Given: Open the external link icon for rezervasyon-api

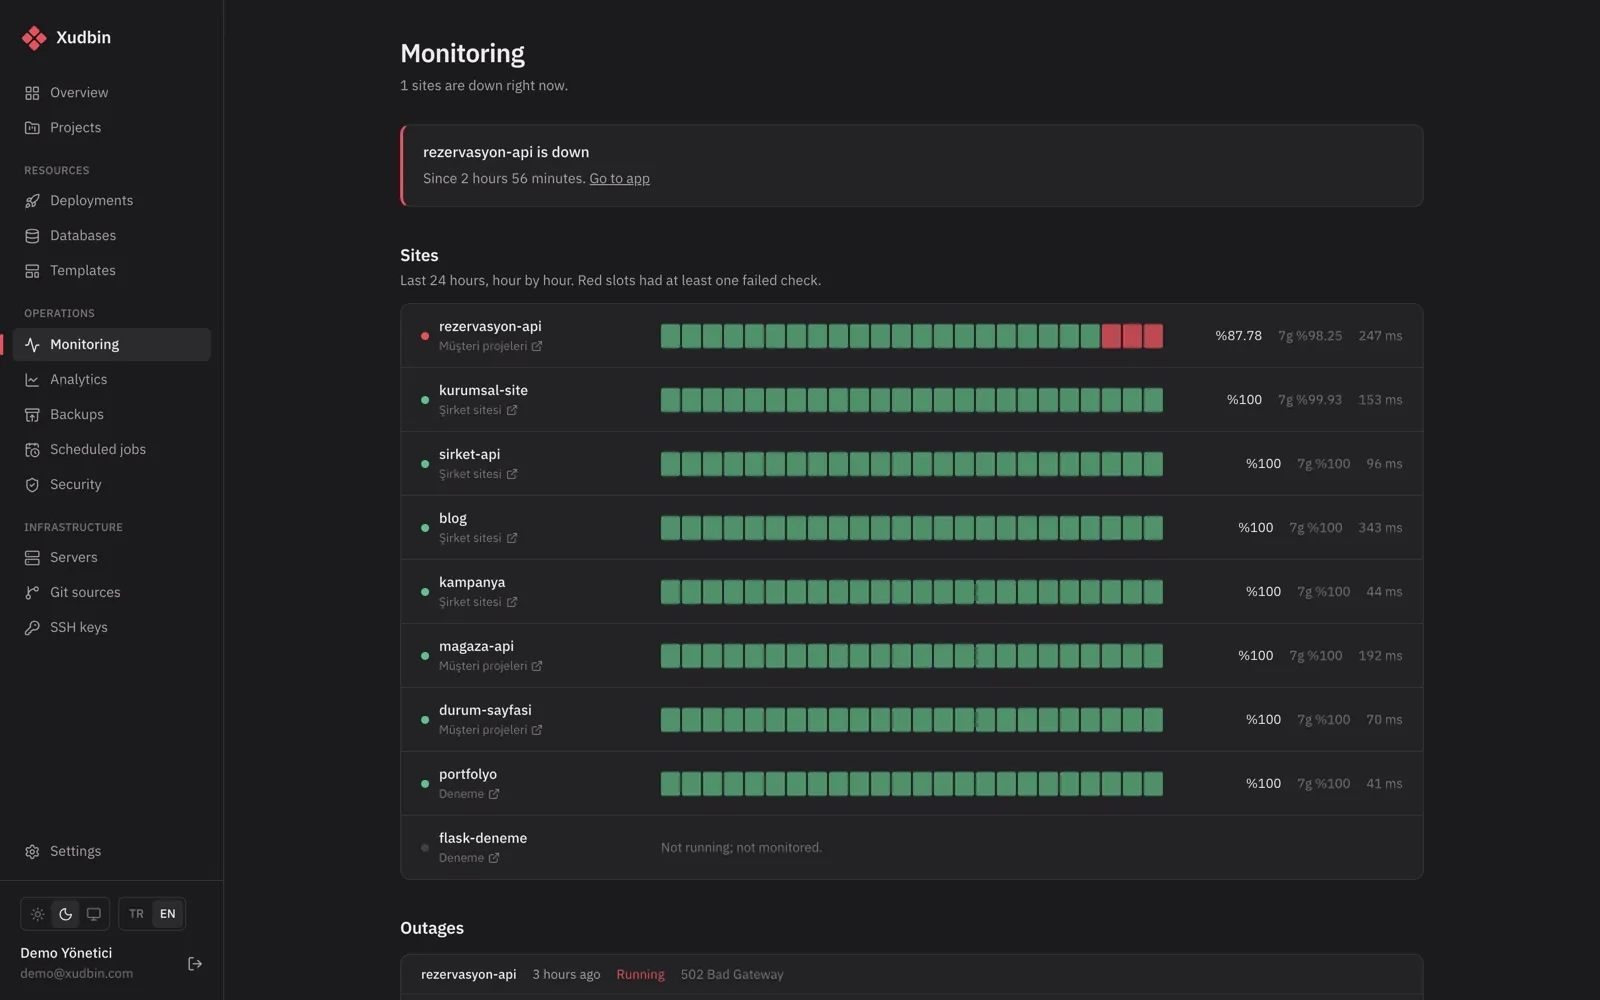Looking at the screenshot, I should click(x=537, y=347).
